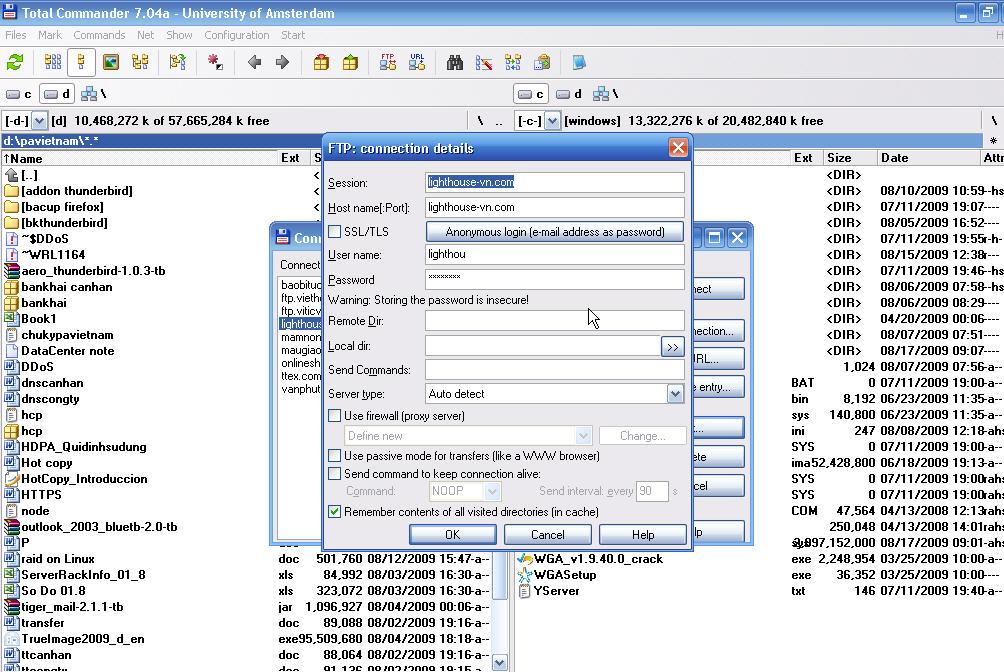Click the Pack files box icon

[x=321, y=62]
